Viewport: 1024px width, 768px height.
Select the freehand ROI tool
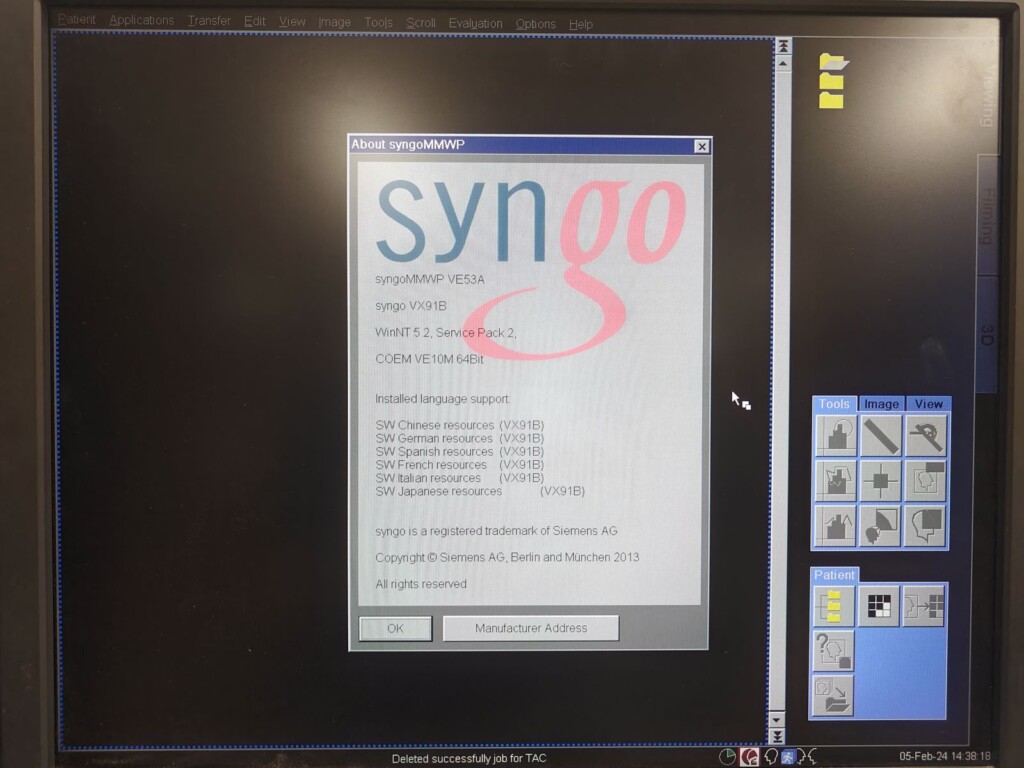coord(835,481)
